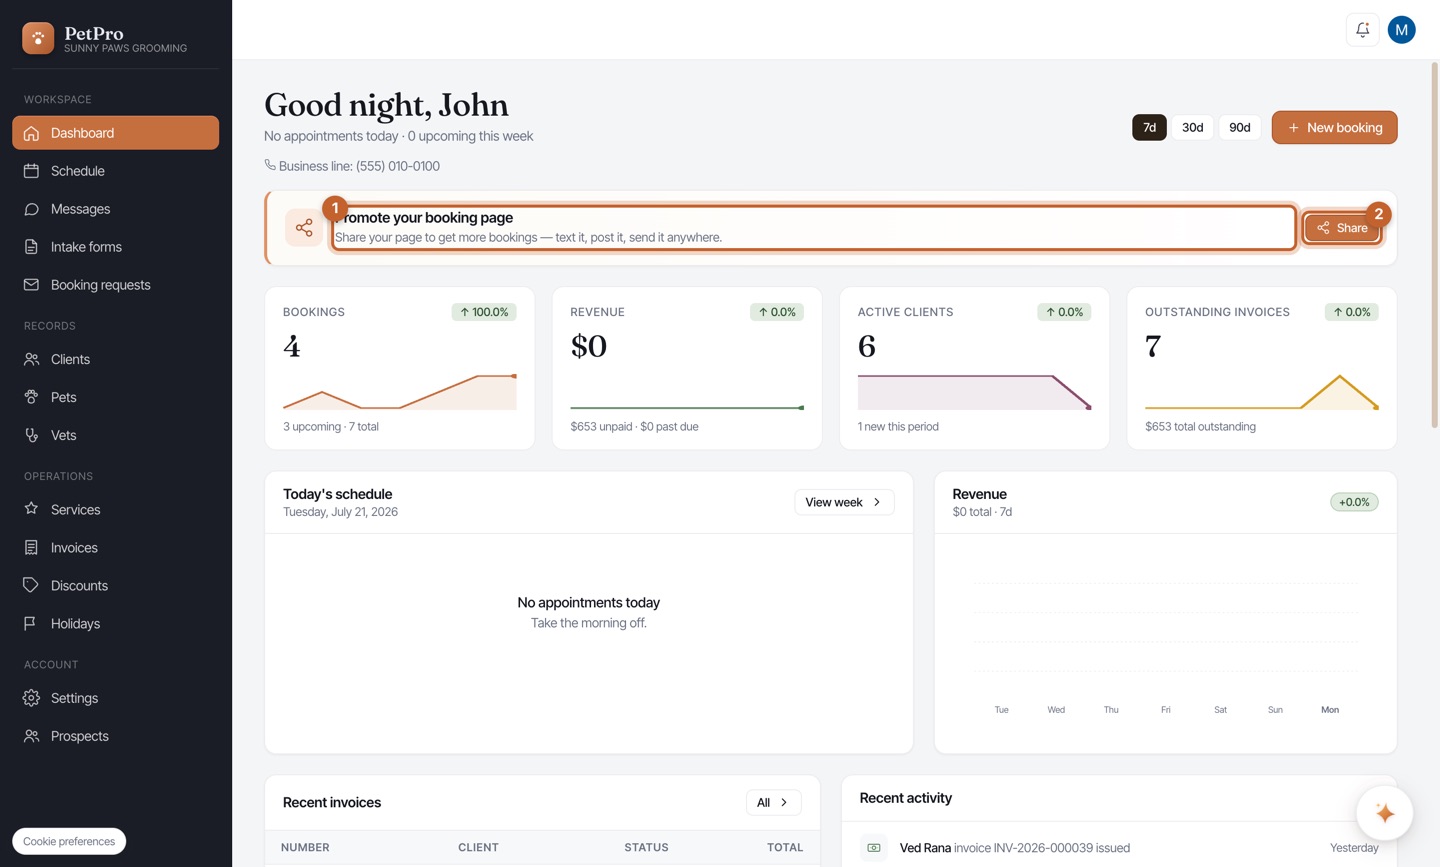Click the PetPro paw logo icon
1440x867 pixels.
pyautogui.click(x=38, y=38)
